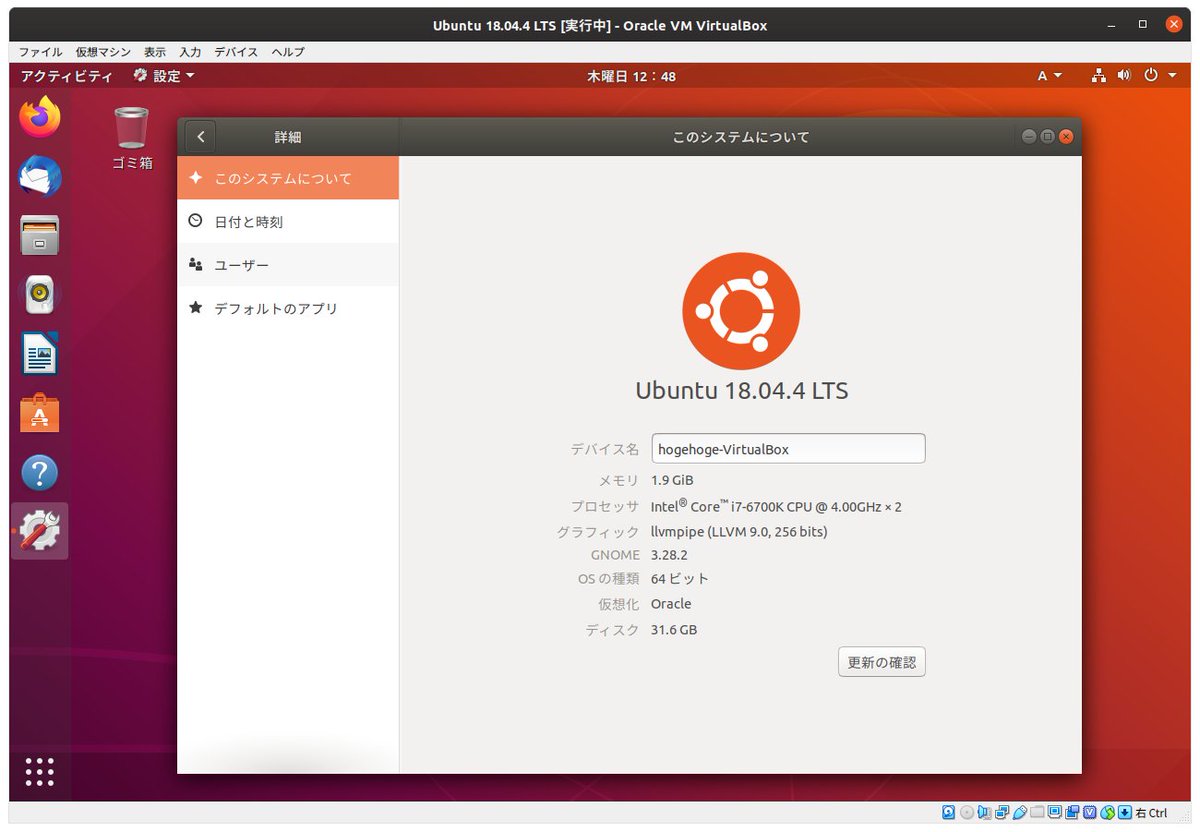Click the GNOME version 3.28.2
This screenshot has width=1200, height=832.
[669, 555]
